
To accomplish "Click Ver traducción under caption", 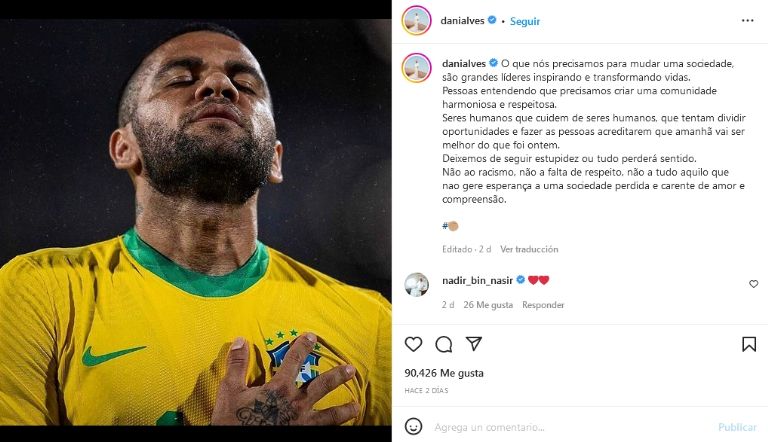I will point(529,249).
